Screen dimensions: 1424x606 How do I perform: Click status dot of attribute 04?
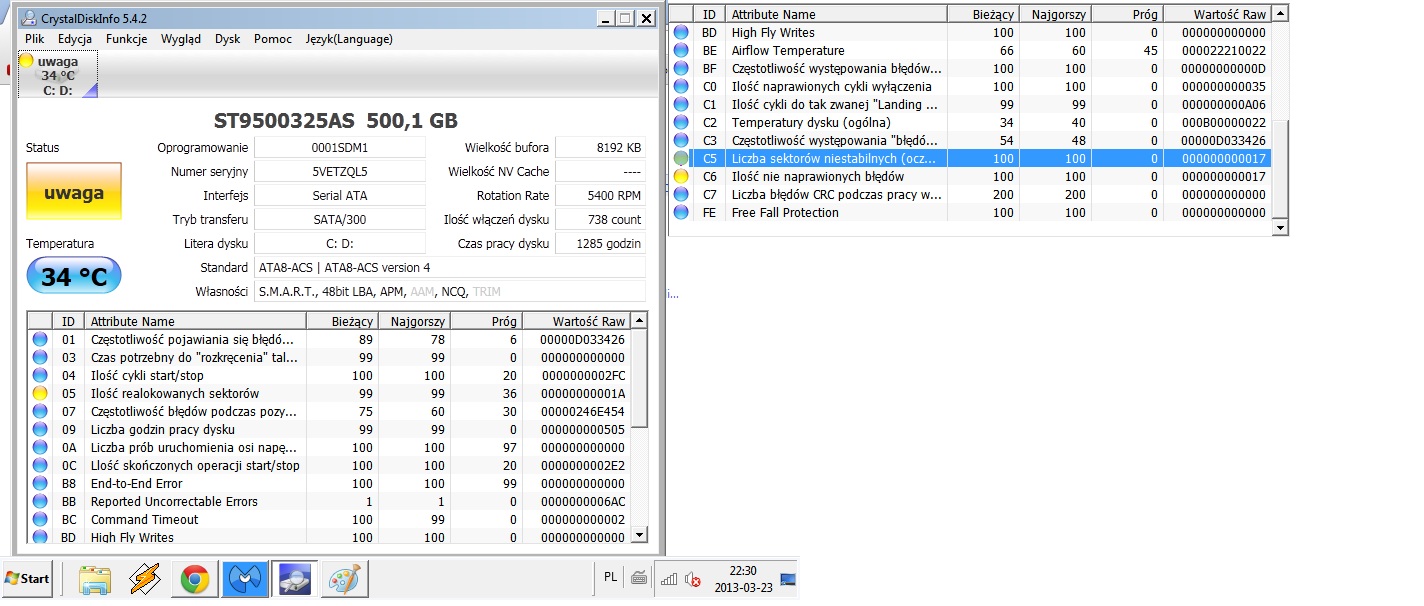coord(40,375)
